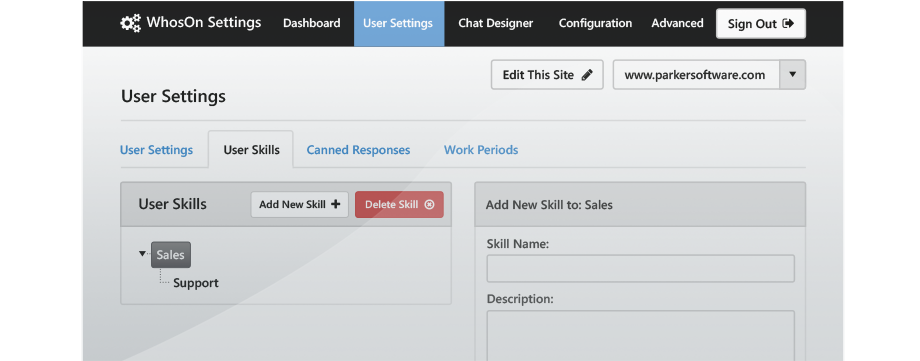Click the exit arrow icon on Sign Out
Image resolution: width=920 pixels, height=361 pixels.
pos(789,23)
